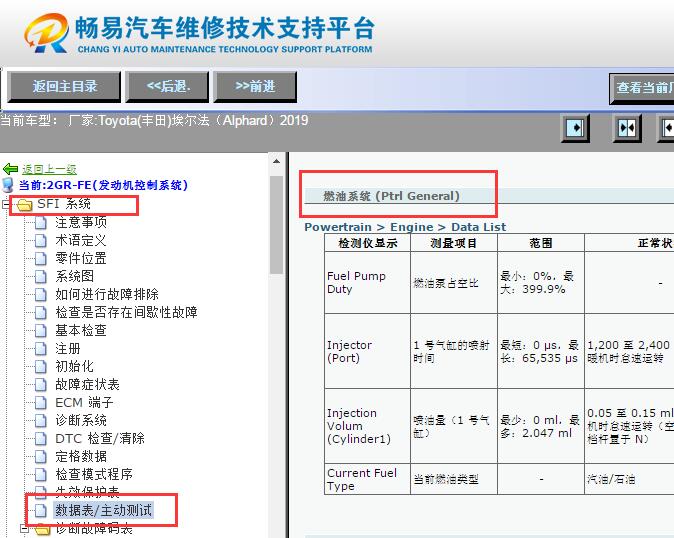Click the document icon beside 数据表/主动测试
This screenshot has height=538, width=674.
coord(41,511)
